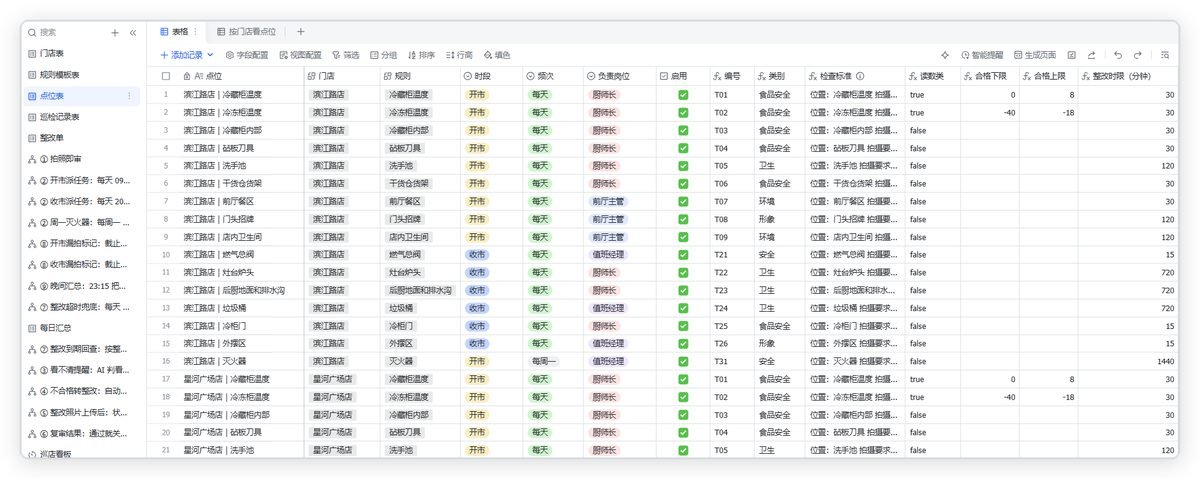This screenshot has height=479, width=1200.
Task: Open the 分组 grouping tool
Action: pos(384,55)
